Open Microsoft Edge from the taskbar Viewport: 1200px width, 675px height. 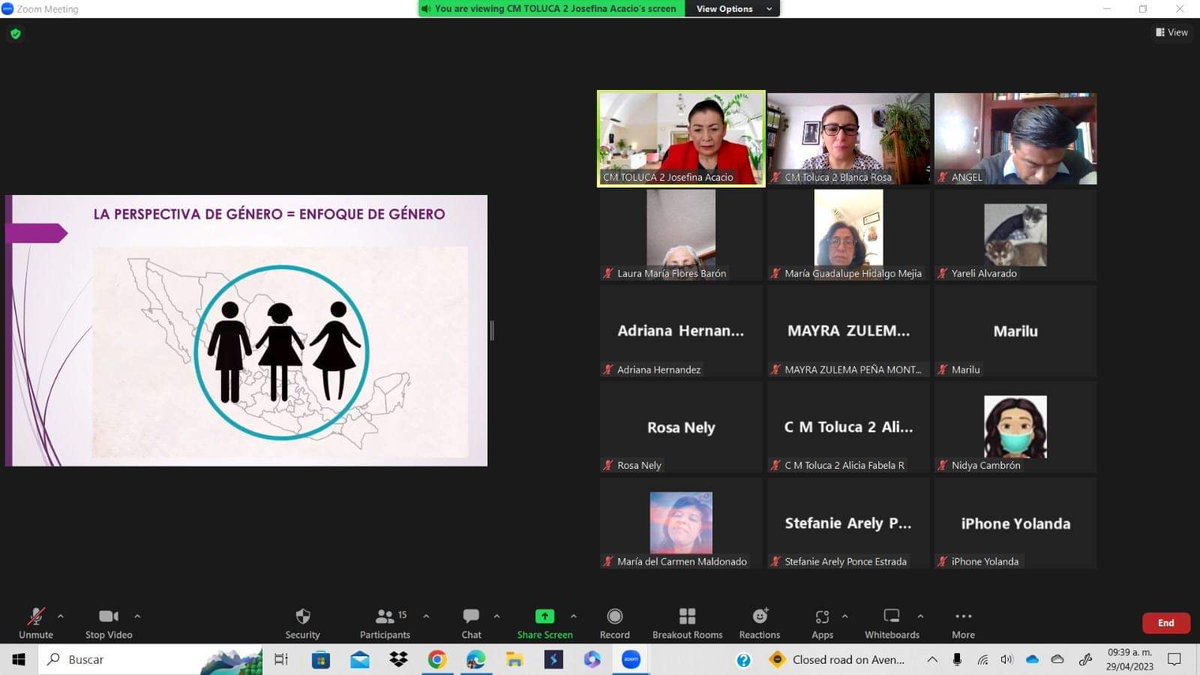[x=476, y=660]
